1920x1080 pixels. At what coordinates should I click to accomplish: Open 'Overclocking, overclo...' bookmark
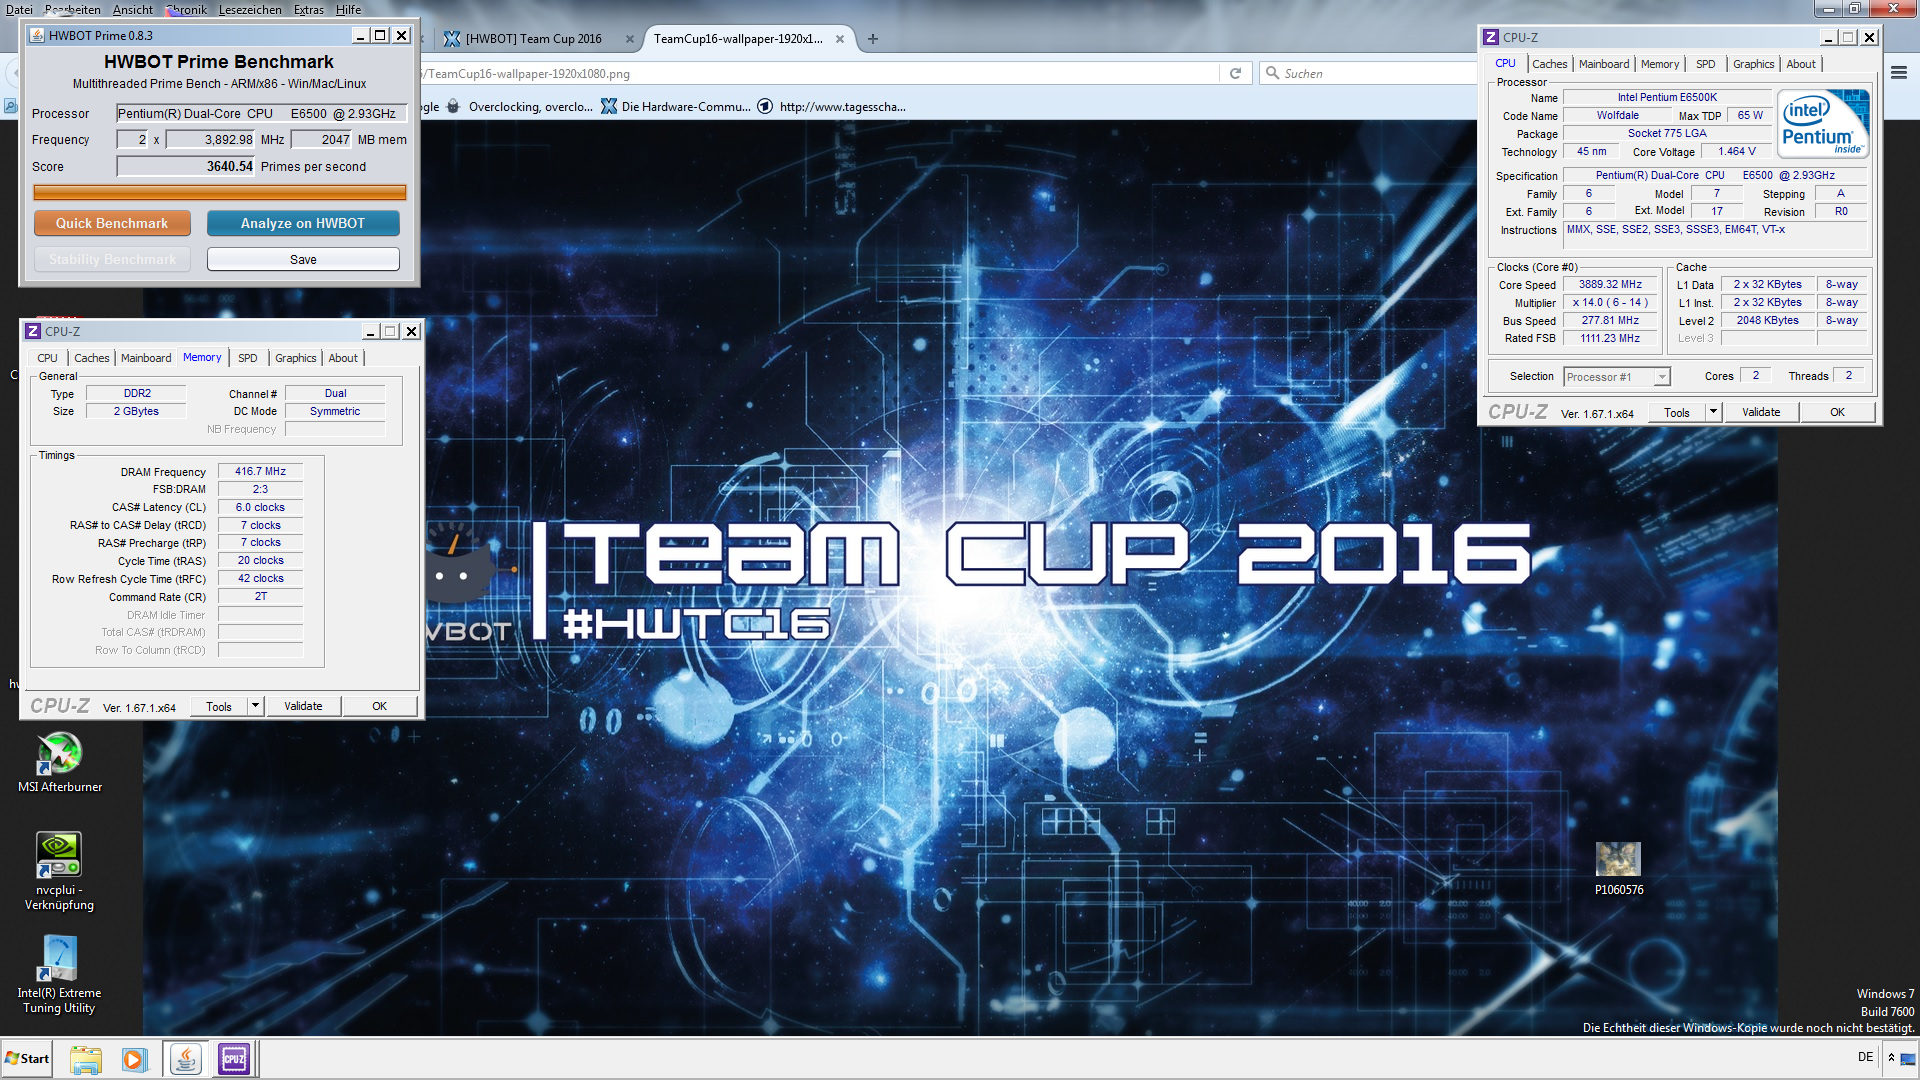pyautogui.click(x=519, y=107)
